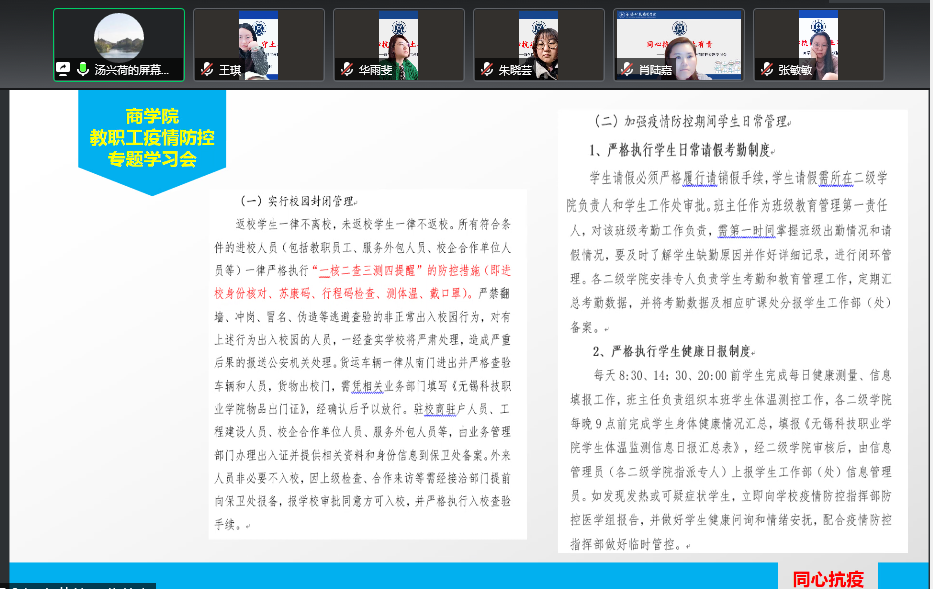Select 王琪's video thumbnail
Image resolution: width=933 pixels, height=589 pixels.
[x=258, y=38]
